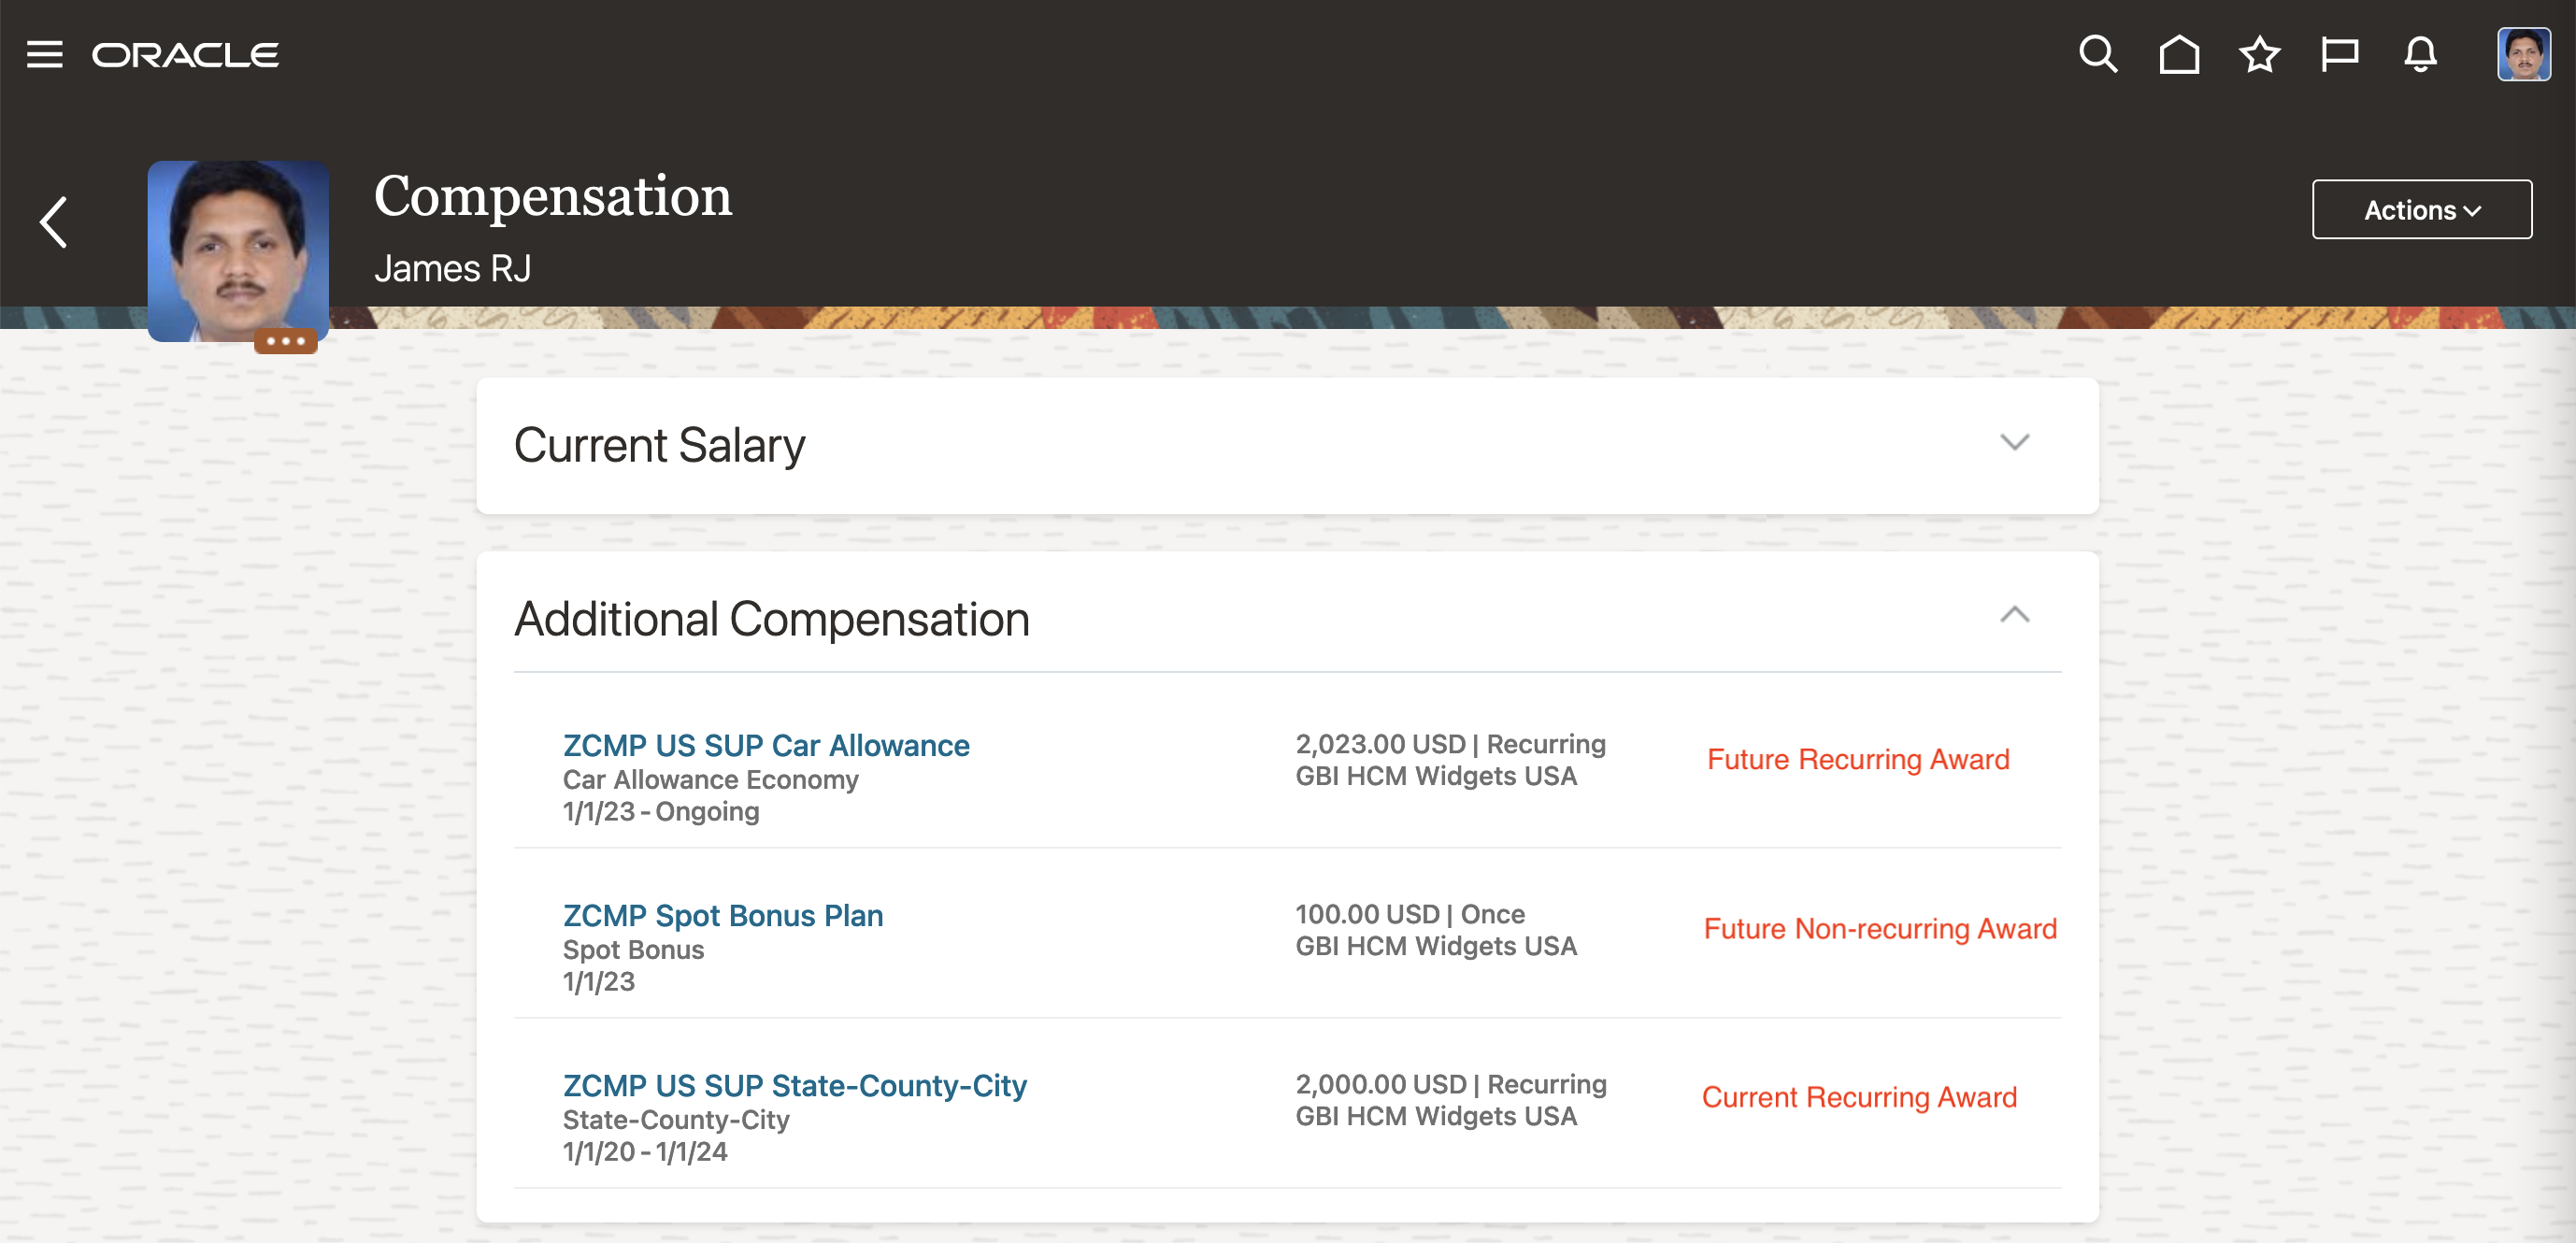
Task: Open Favorites star icon
Action: 2259,54
